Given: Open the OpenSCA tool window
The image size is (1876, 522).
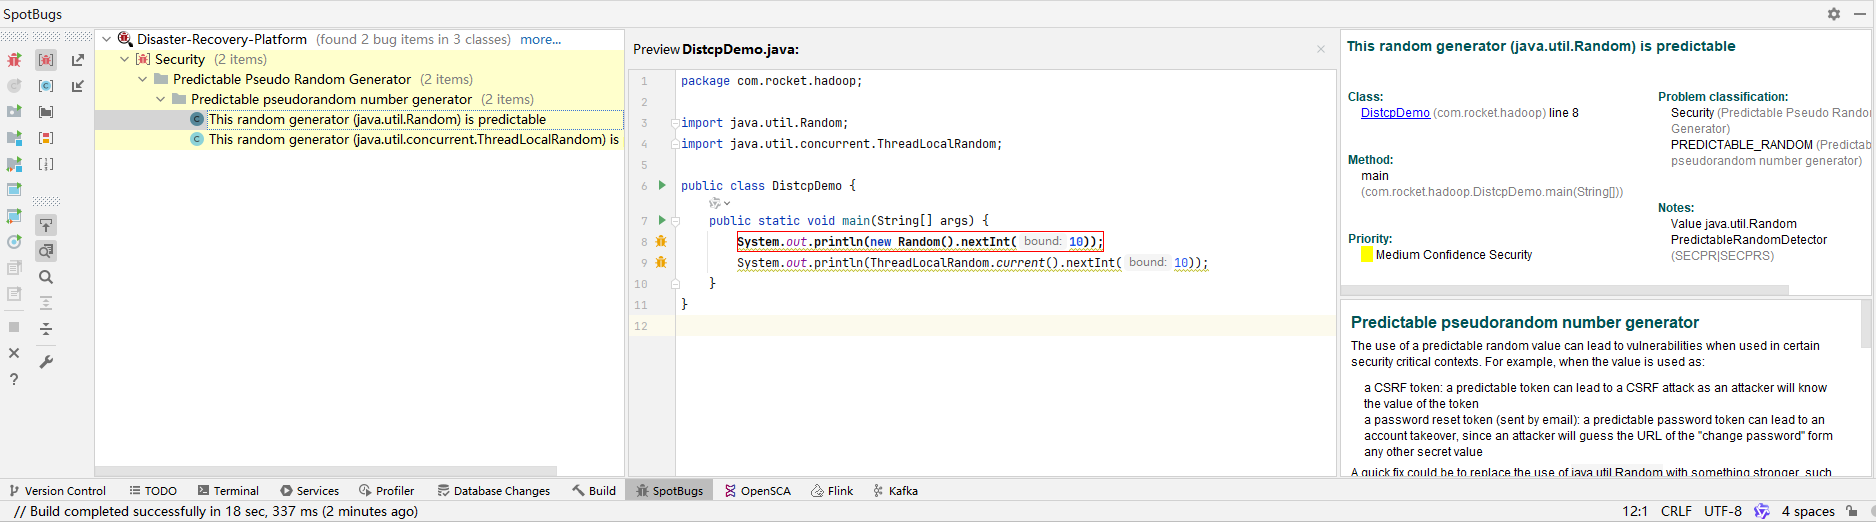Looking at the screenshot, I should click(x=757, y=491).
